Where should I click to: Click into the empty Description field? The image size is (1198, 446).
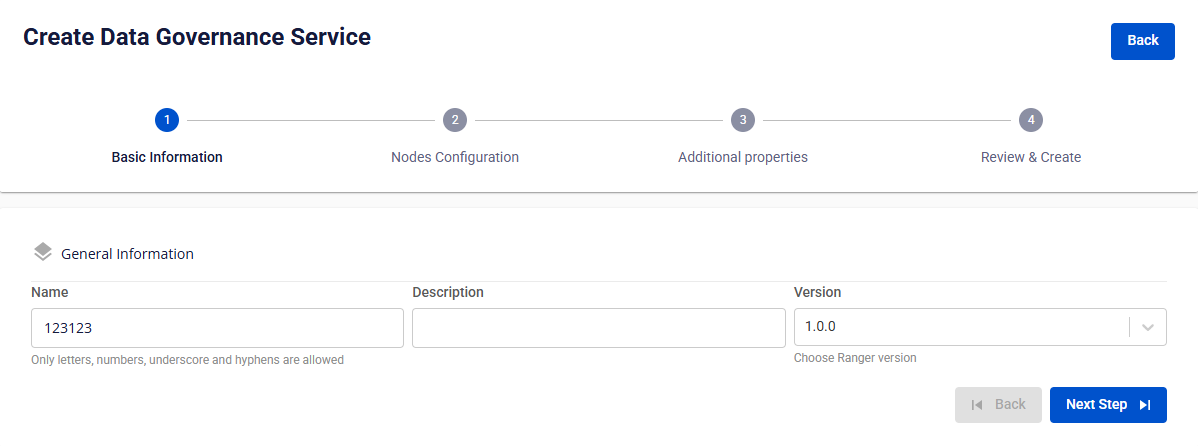[x=598, y=328]
